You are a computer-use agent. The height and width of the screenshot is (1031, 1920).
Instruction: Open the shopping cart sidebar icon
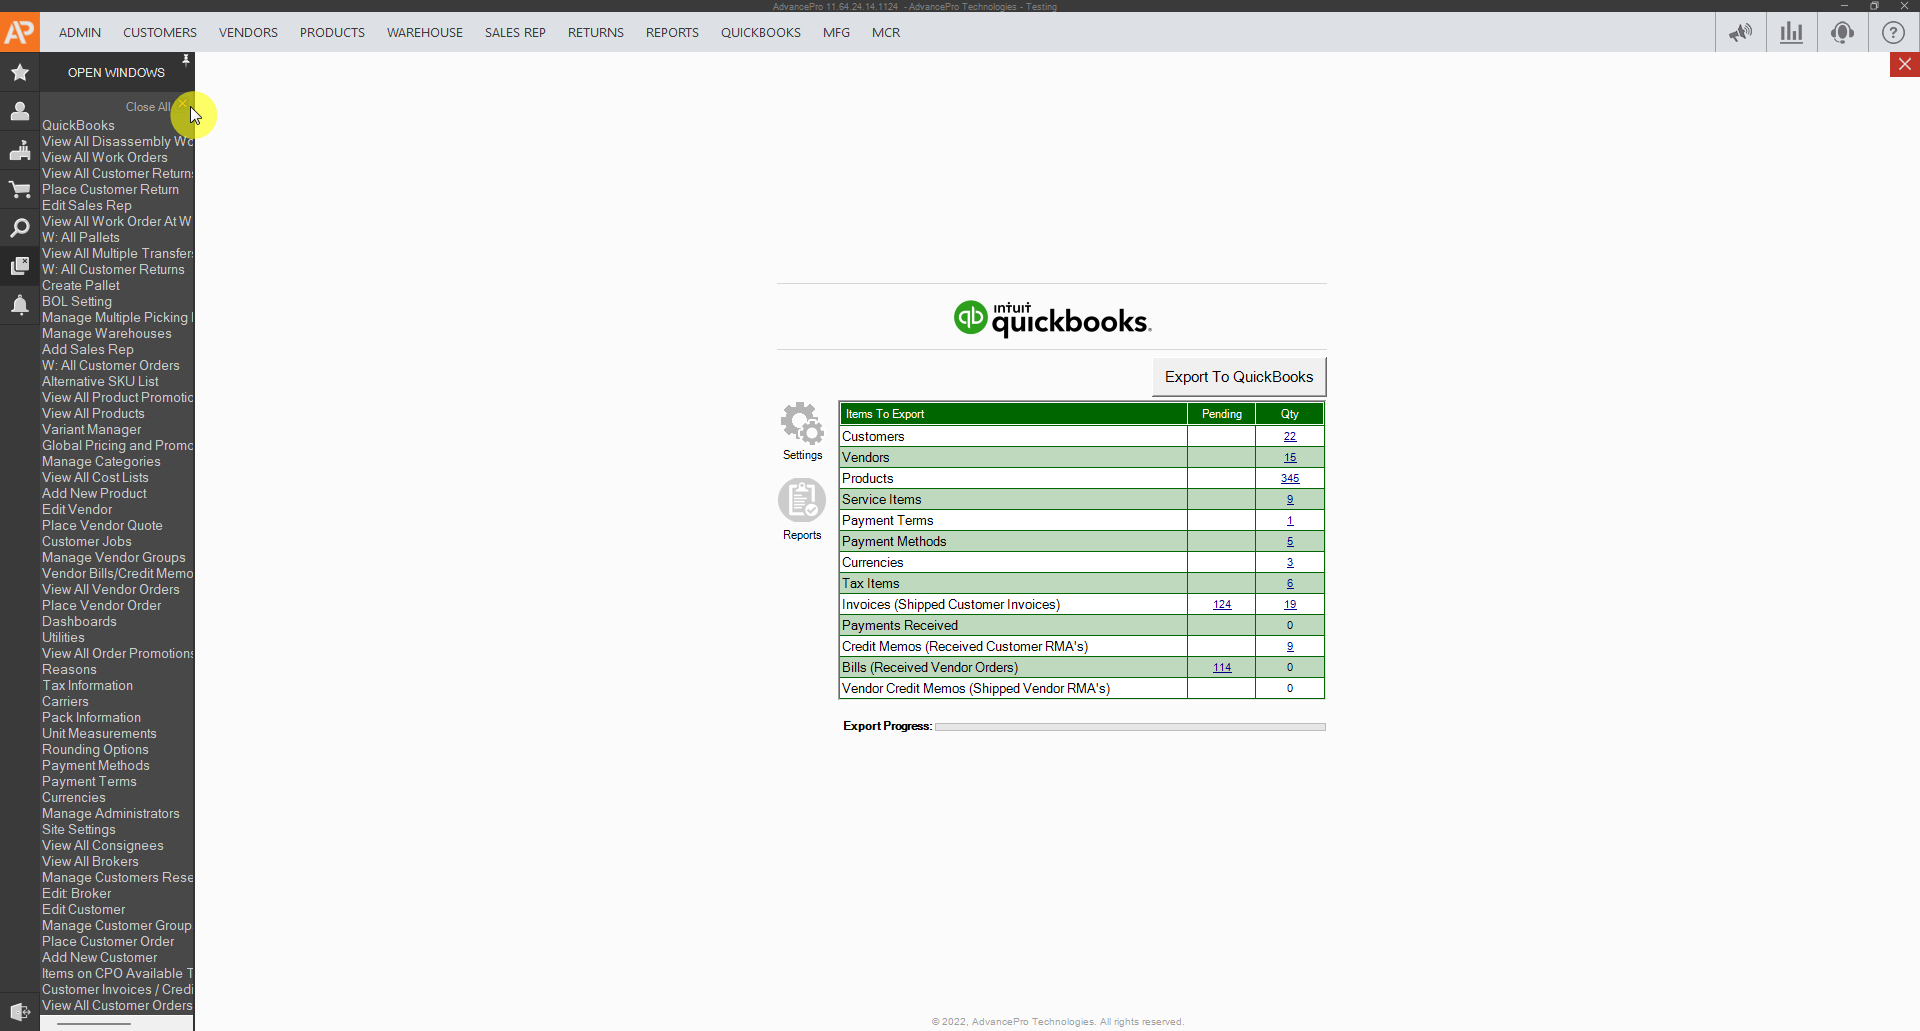coord(19,189)
